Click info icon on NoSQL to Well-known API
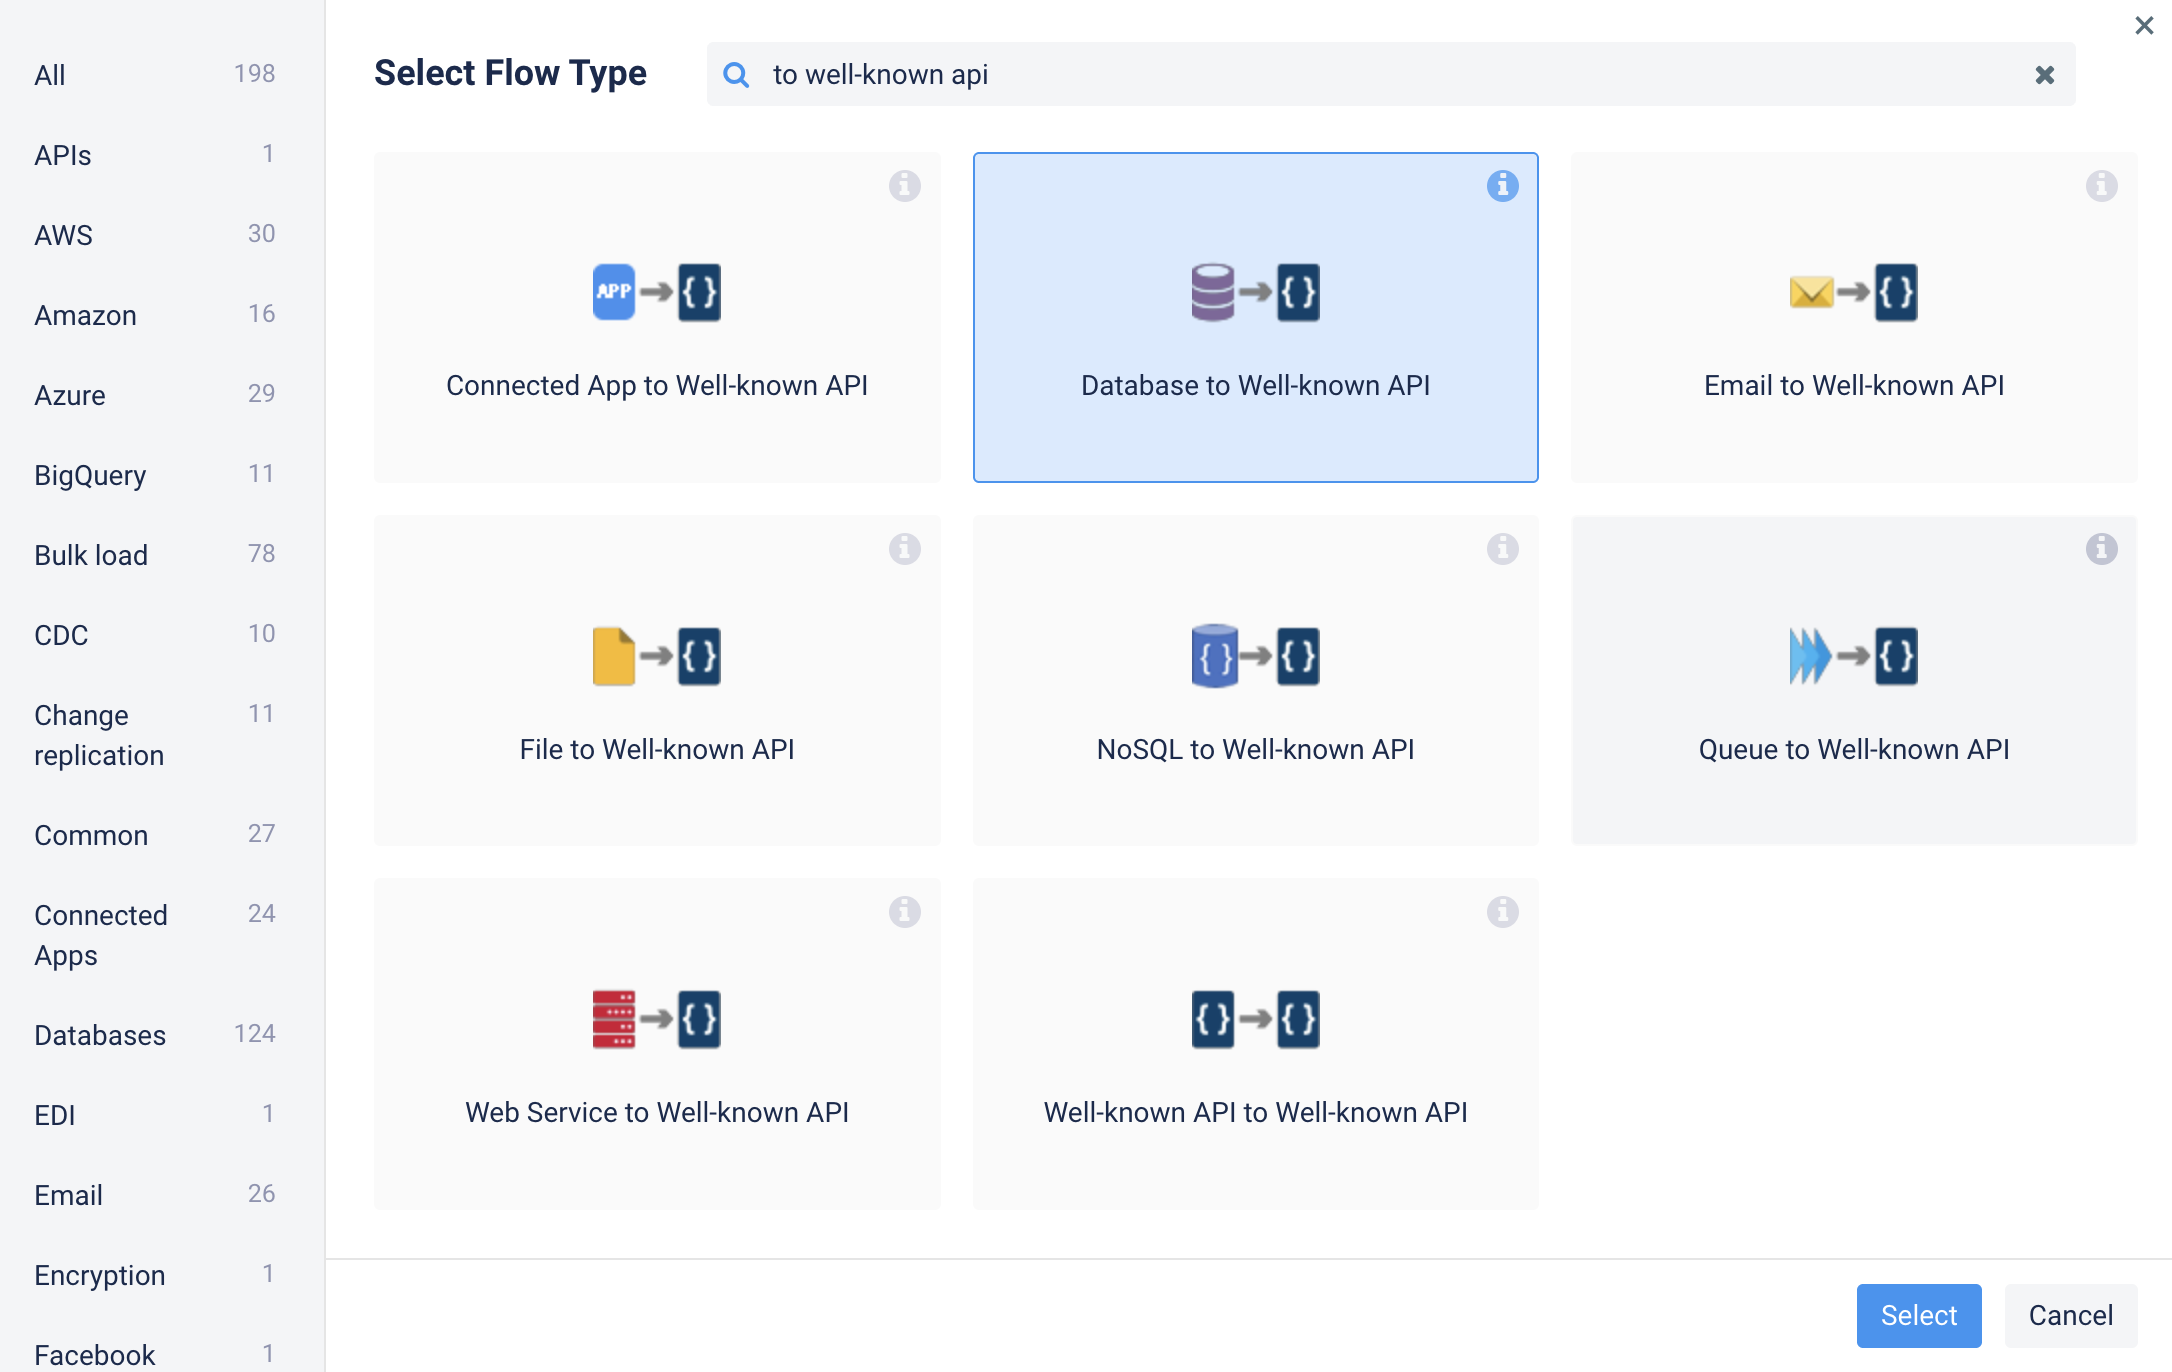The width and height of the screenshot is (2172, 1372). (1502, 549)
